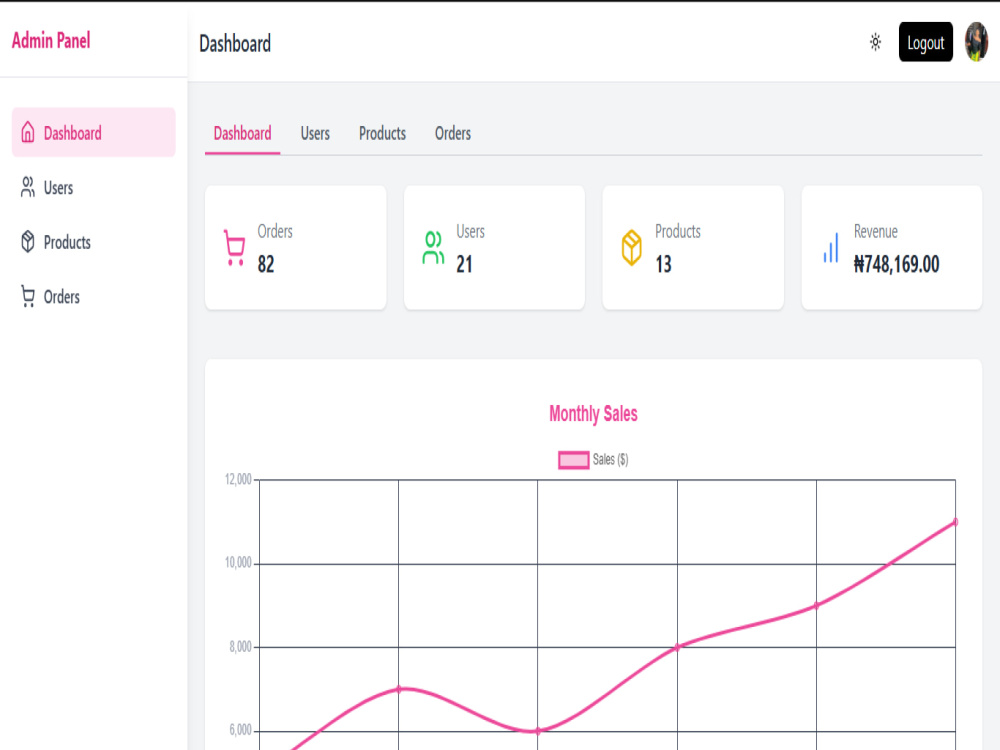The width and height of the screenshot is (1000, 750).
Task: Open Products in the sidebar menu
Action: pos(93,242)
